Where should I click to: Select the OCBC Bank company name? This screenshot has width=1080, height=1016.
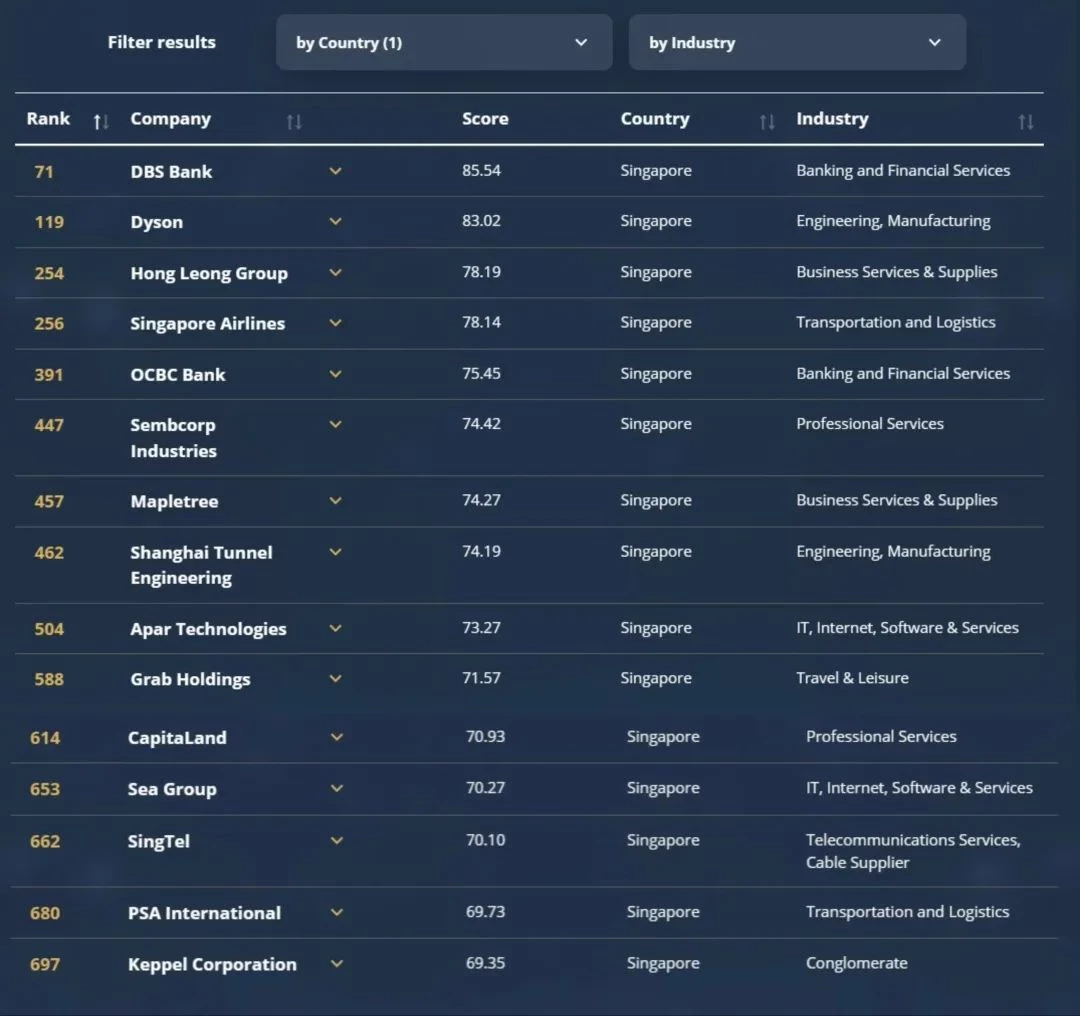[178, 375]
